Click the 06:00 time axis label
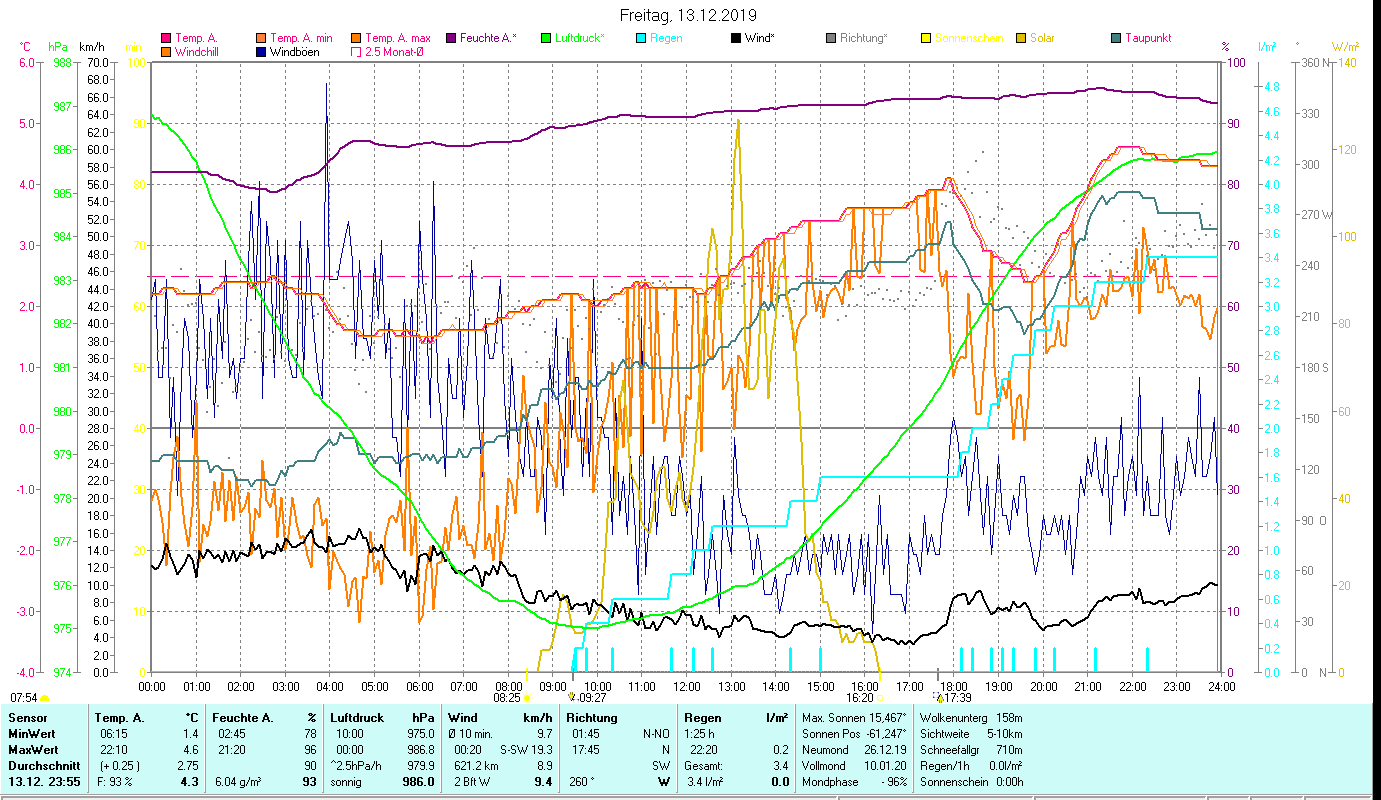 pyautogui.click(x=419, y=686)
